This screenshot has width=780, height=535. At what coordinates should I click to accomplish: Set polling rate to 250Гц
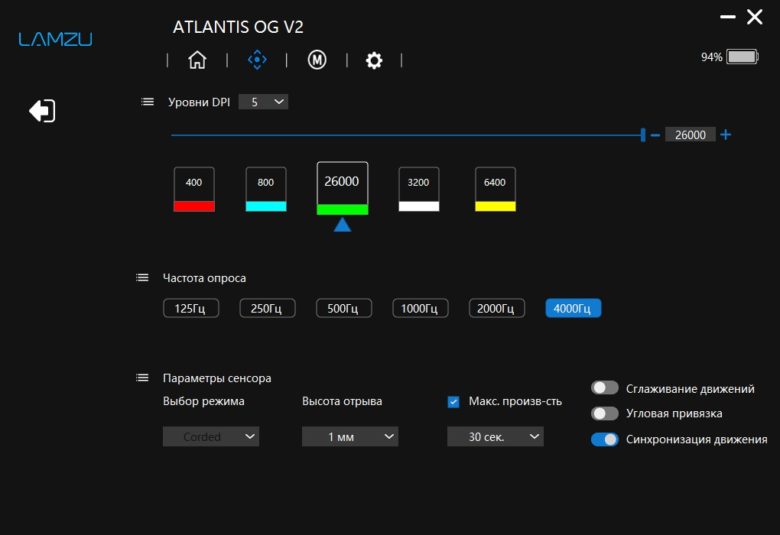click(267, 309)
